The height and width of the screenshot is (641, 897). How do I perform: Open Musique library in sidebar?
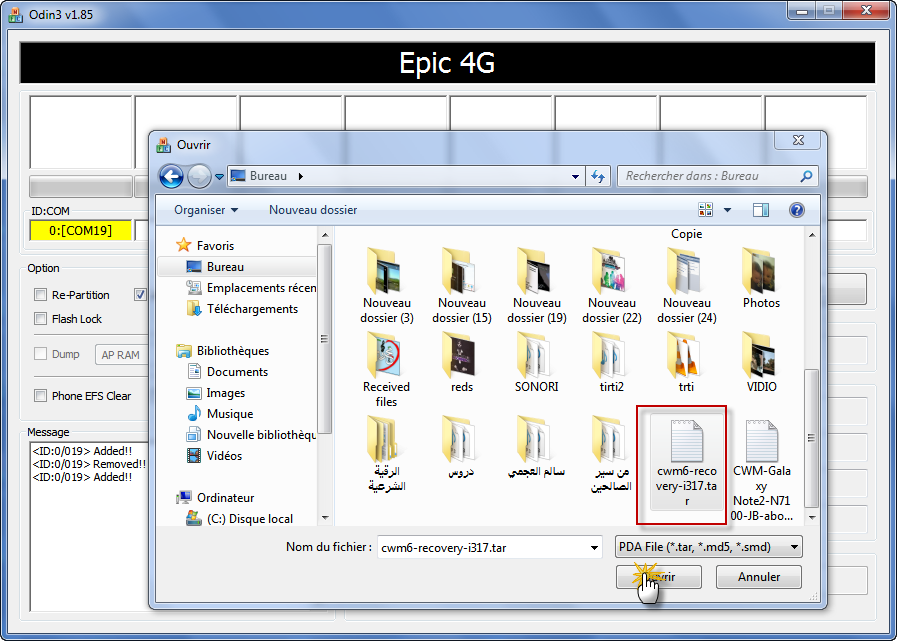pos(220,414)
